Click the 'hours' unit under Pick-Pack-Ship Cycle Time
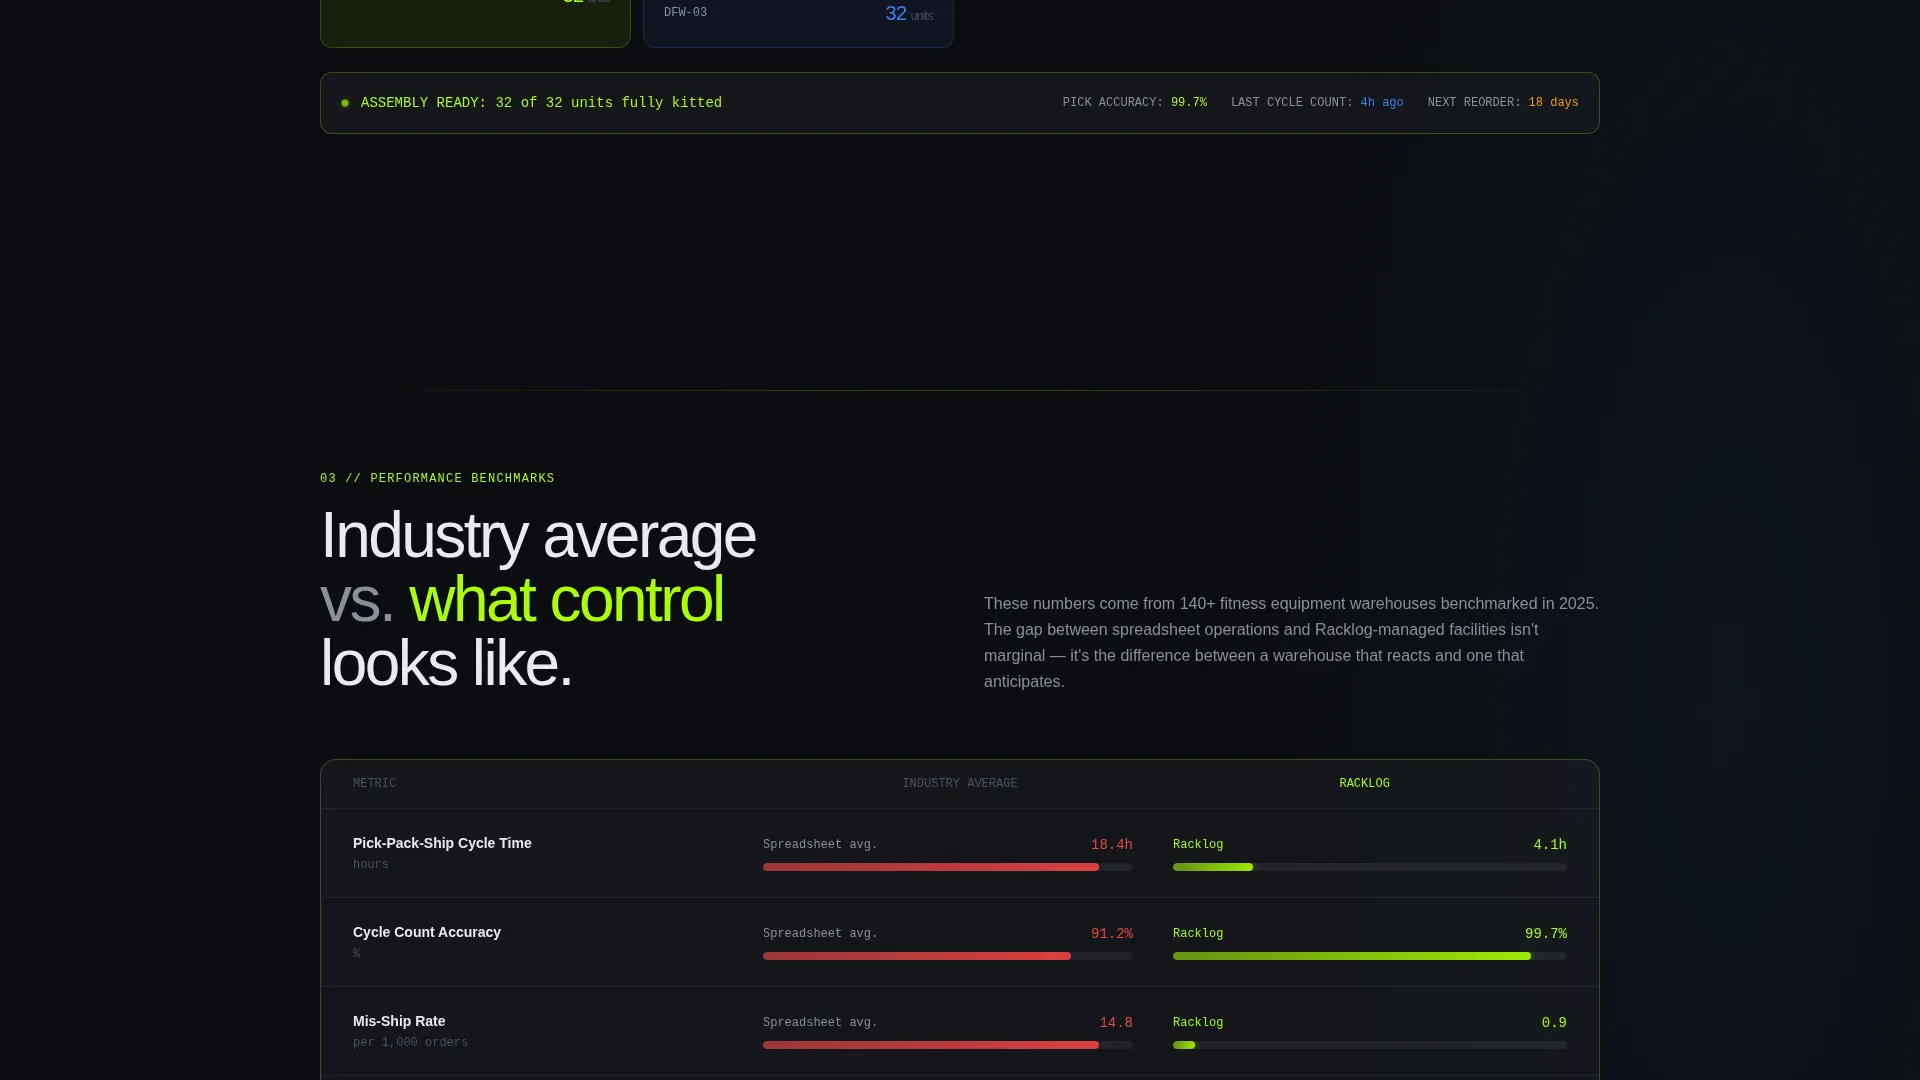The image size is (1920, 1080). click(370, 865)
